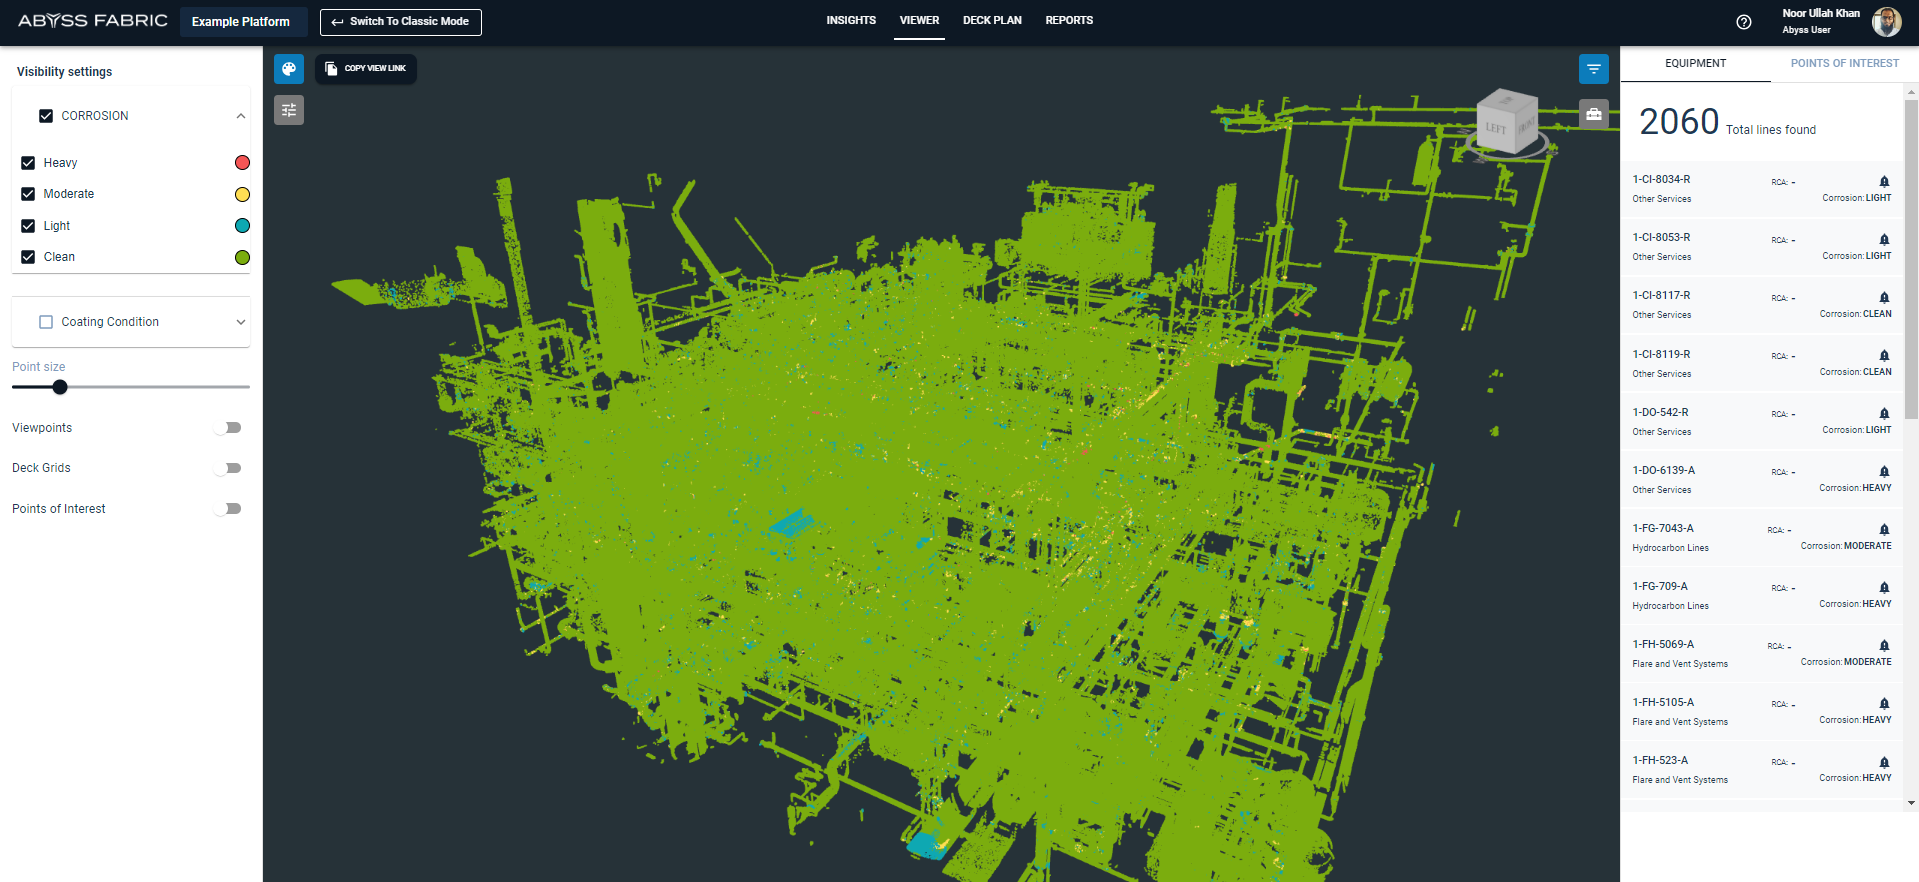Go to the Deck Plan menu
The height and width of the screenshot is (882, 1919).
[x=991, y=20]
